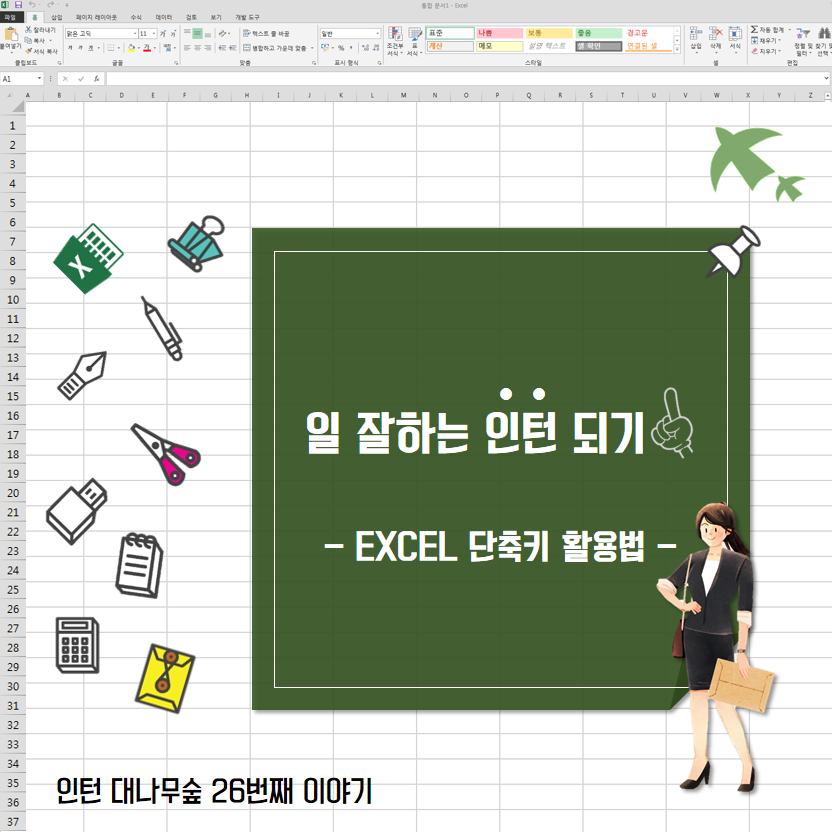Toggle Merge and Center (병합하고 가운데 맞춤)
The width and height of the screenshot is (832, 832).
coord(276,47)
